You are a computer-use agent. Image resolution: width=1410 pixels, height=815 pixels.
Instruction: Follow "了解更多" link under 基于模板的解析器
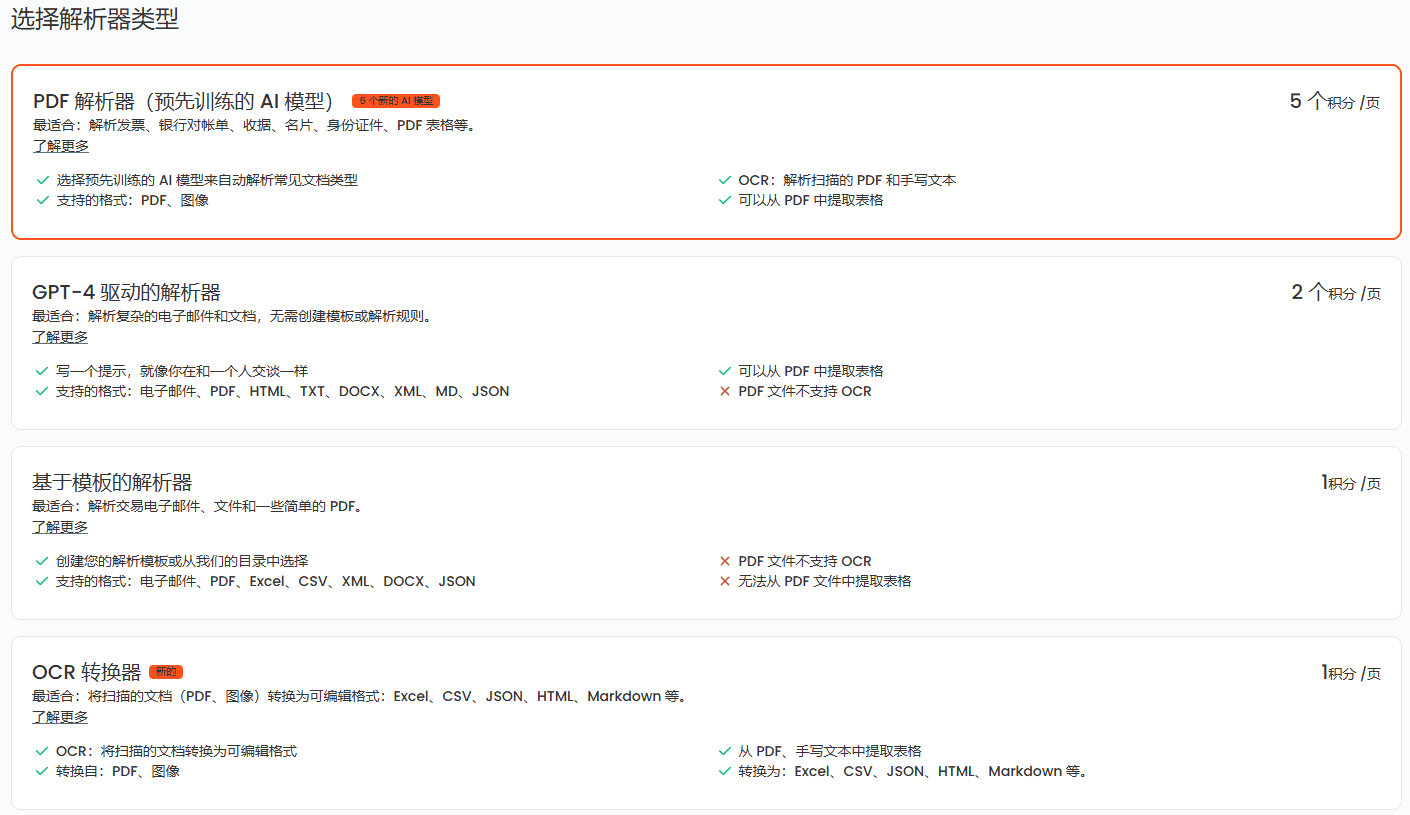(60, 527)
